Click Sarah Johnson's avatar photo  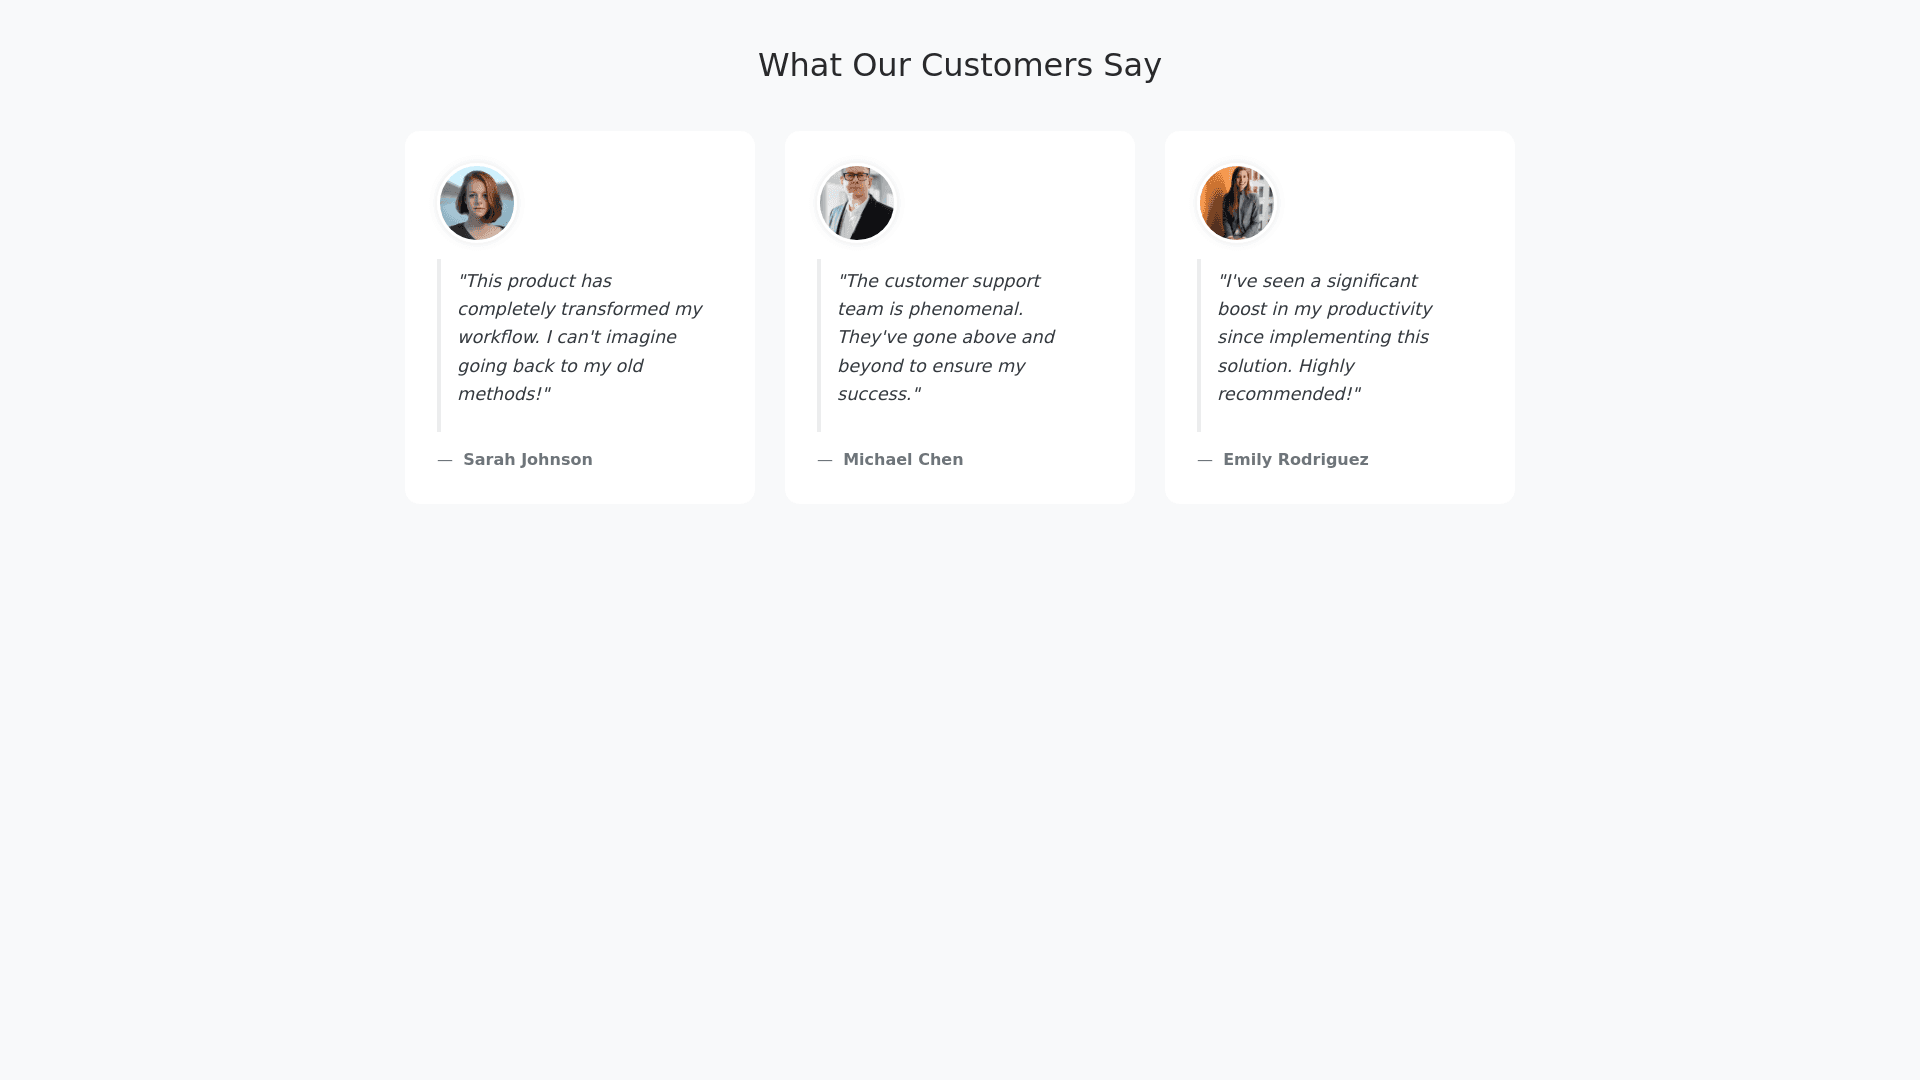point(477,203)
